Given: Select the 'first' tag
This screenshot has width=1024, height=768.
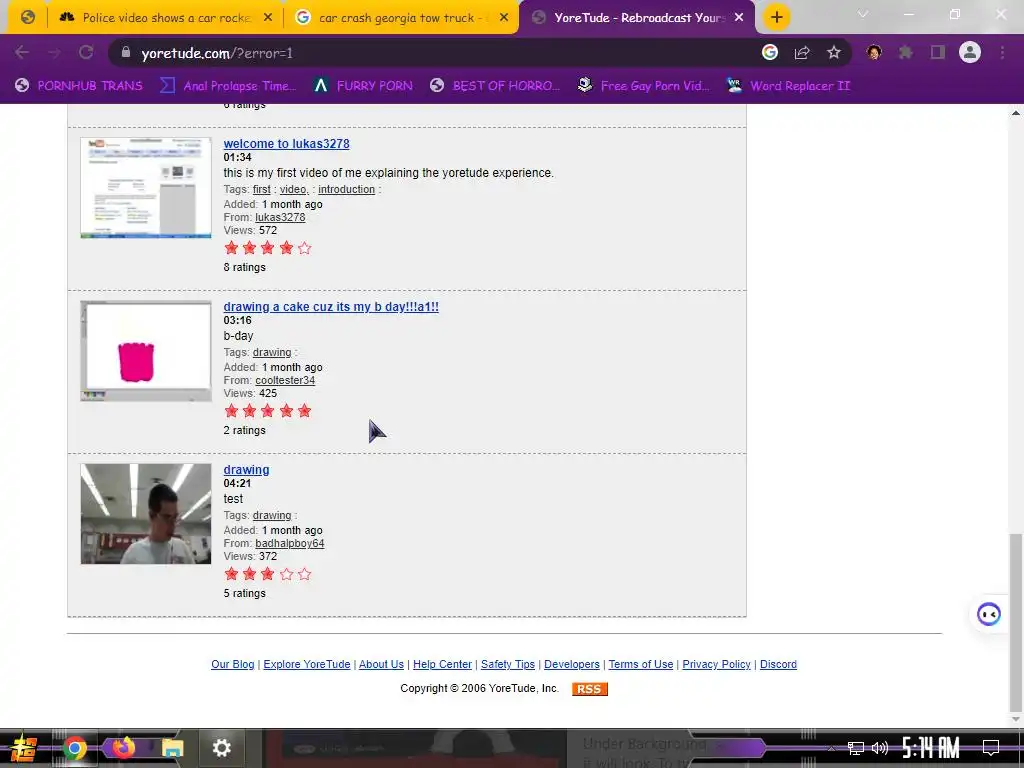Looking at the screenshot, I should [261, 189].
